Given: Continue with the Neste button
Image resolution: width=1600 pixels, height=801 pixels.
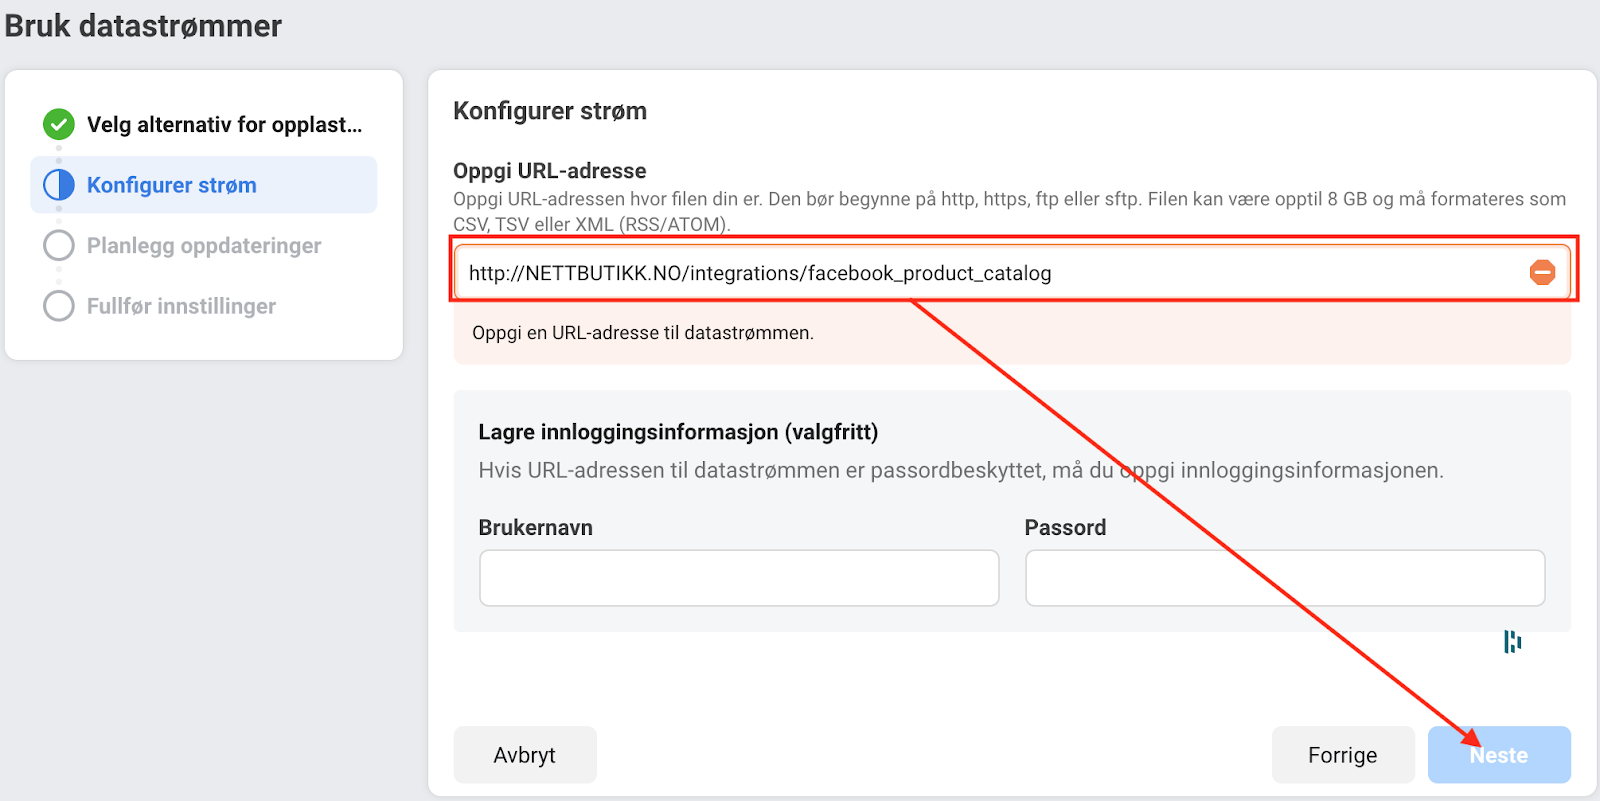Looking at the screenshot, I should [1499, 755].
